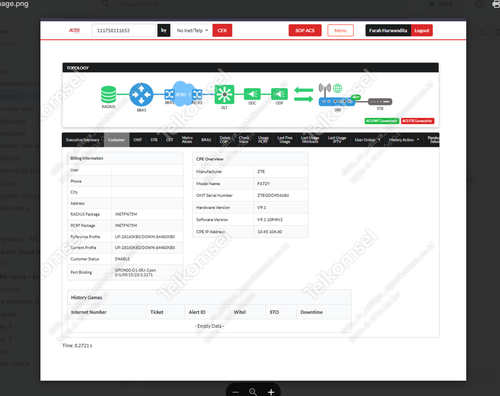Switch to the ONT tab

(x=138, y=140)
